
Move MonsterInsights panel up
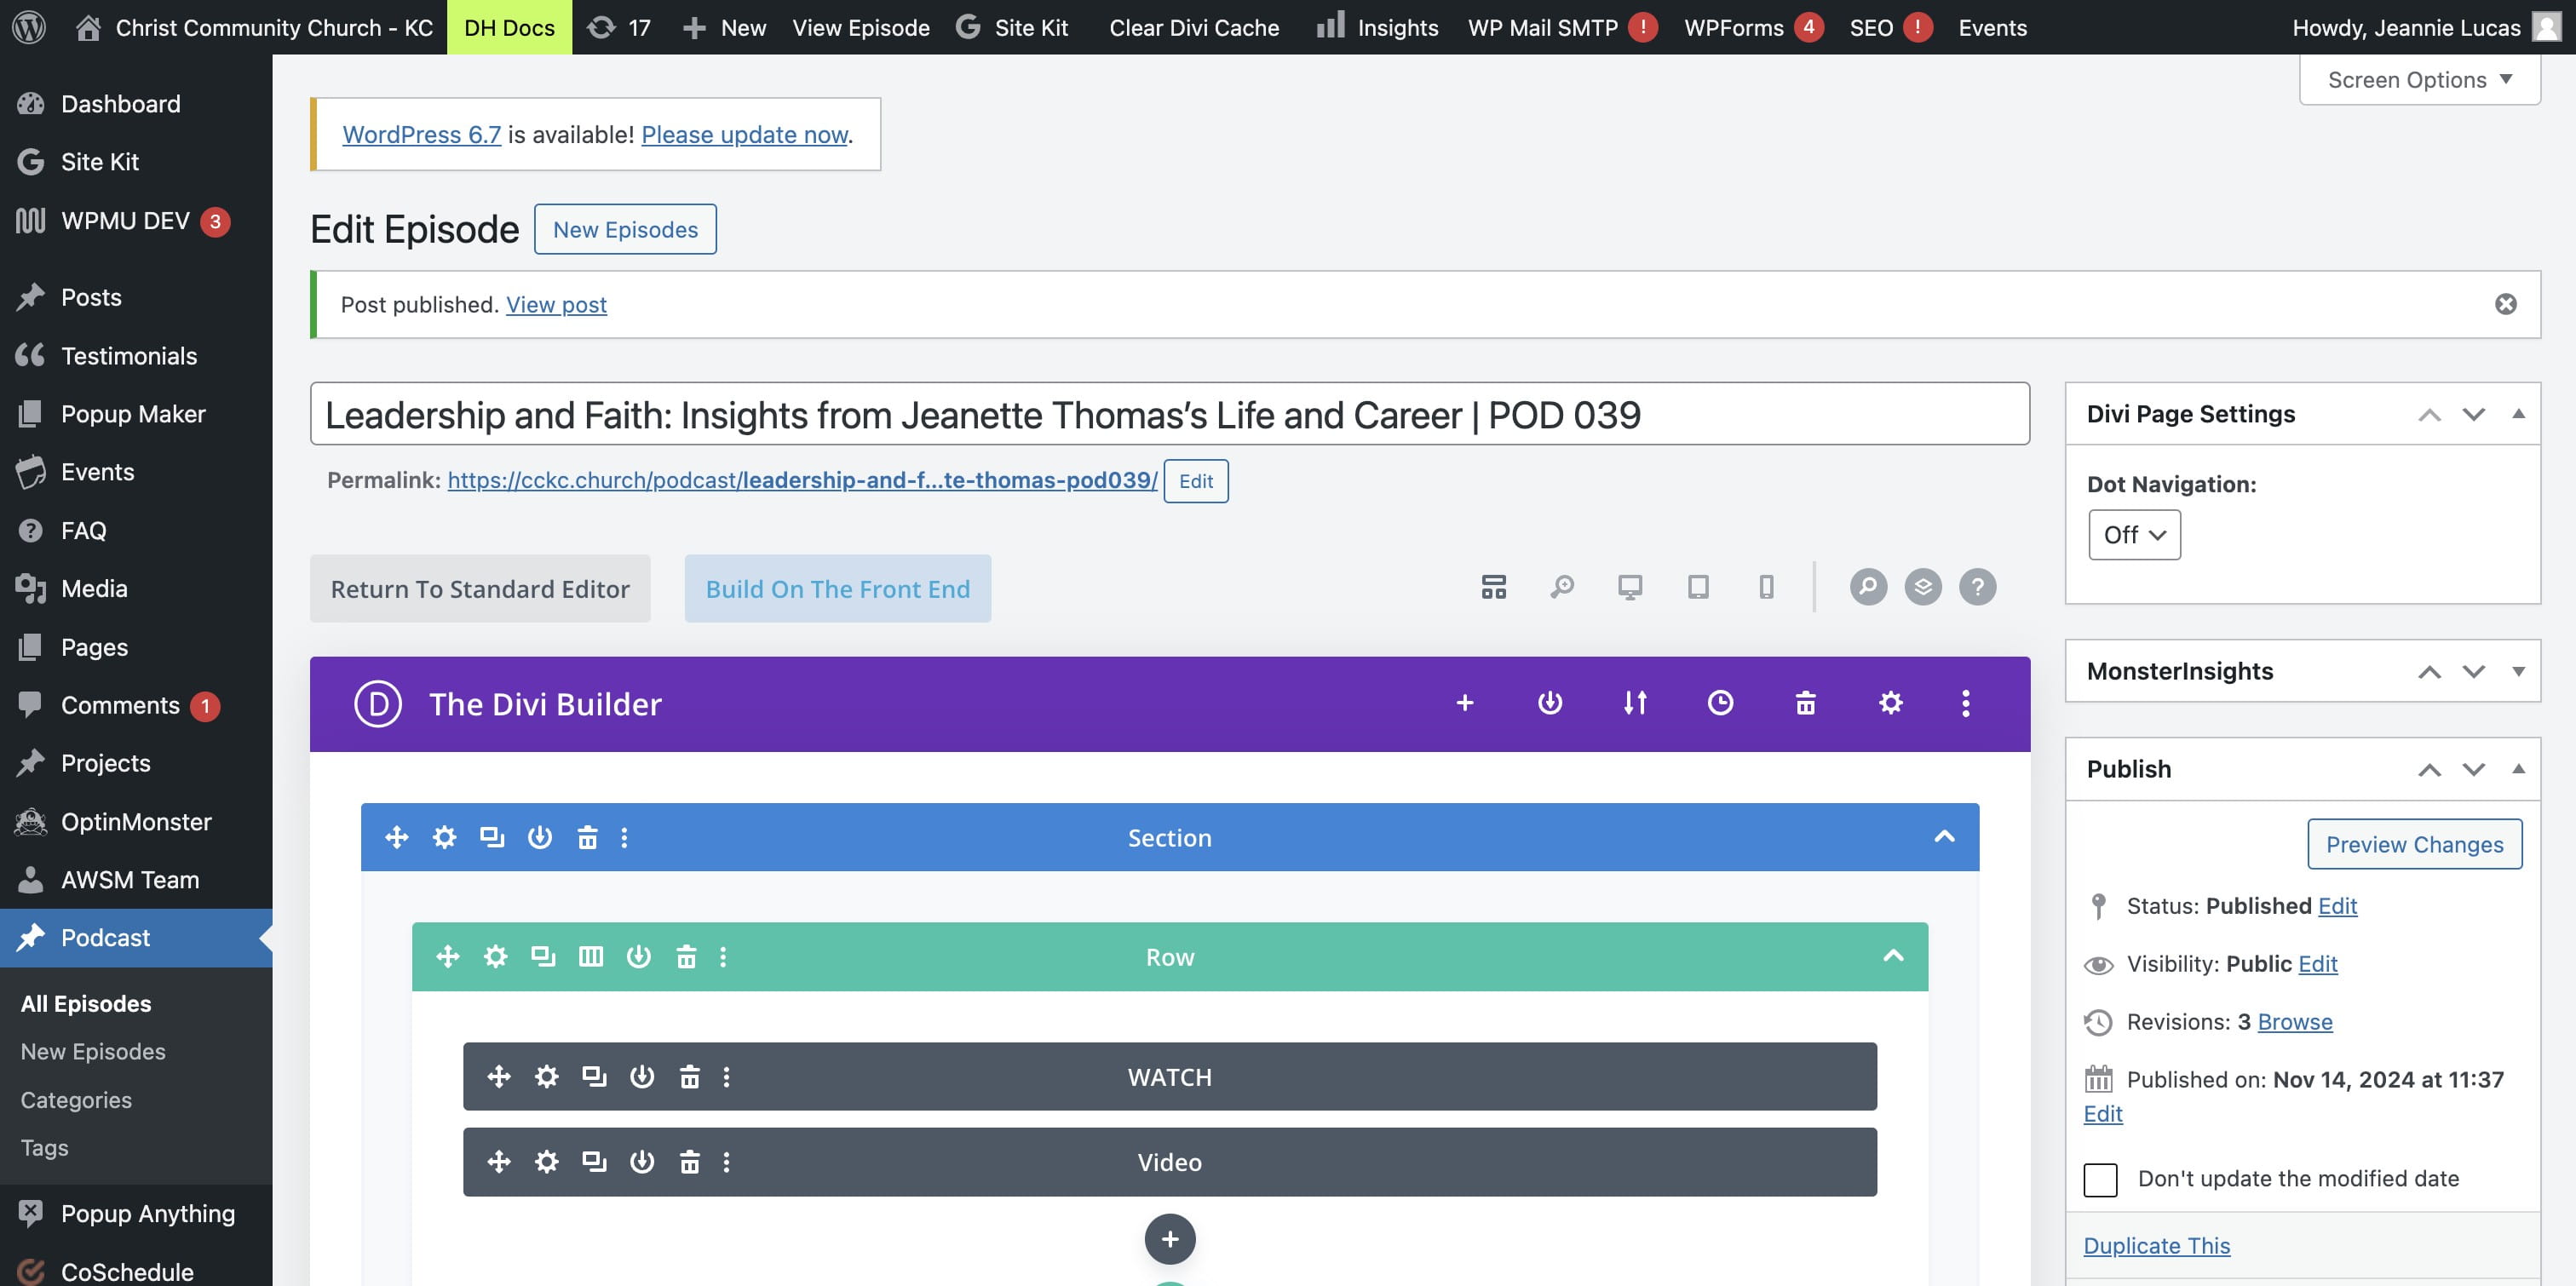coord(2429,671)
